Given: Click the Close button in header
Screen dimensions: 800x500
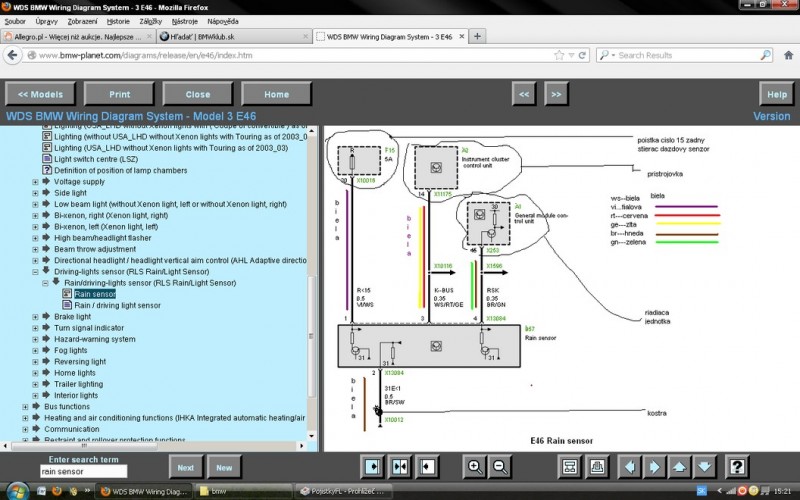Looking at the screenshot, I should coord(198,94).
